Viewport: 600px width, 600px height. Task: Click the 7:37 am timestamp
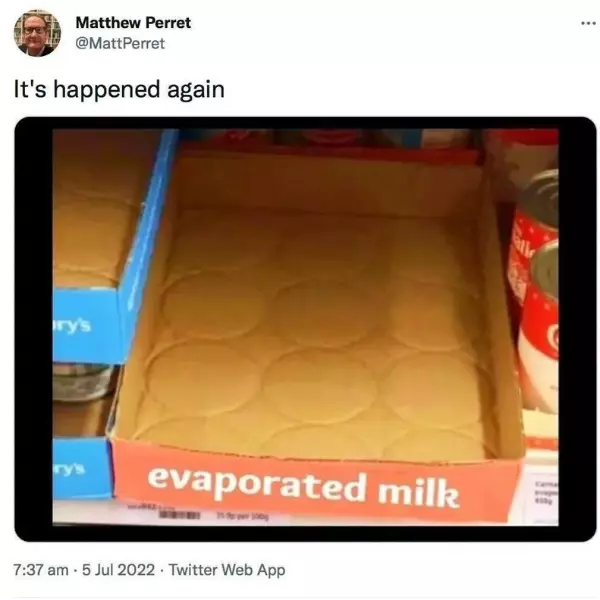click(x=41, y=569)
